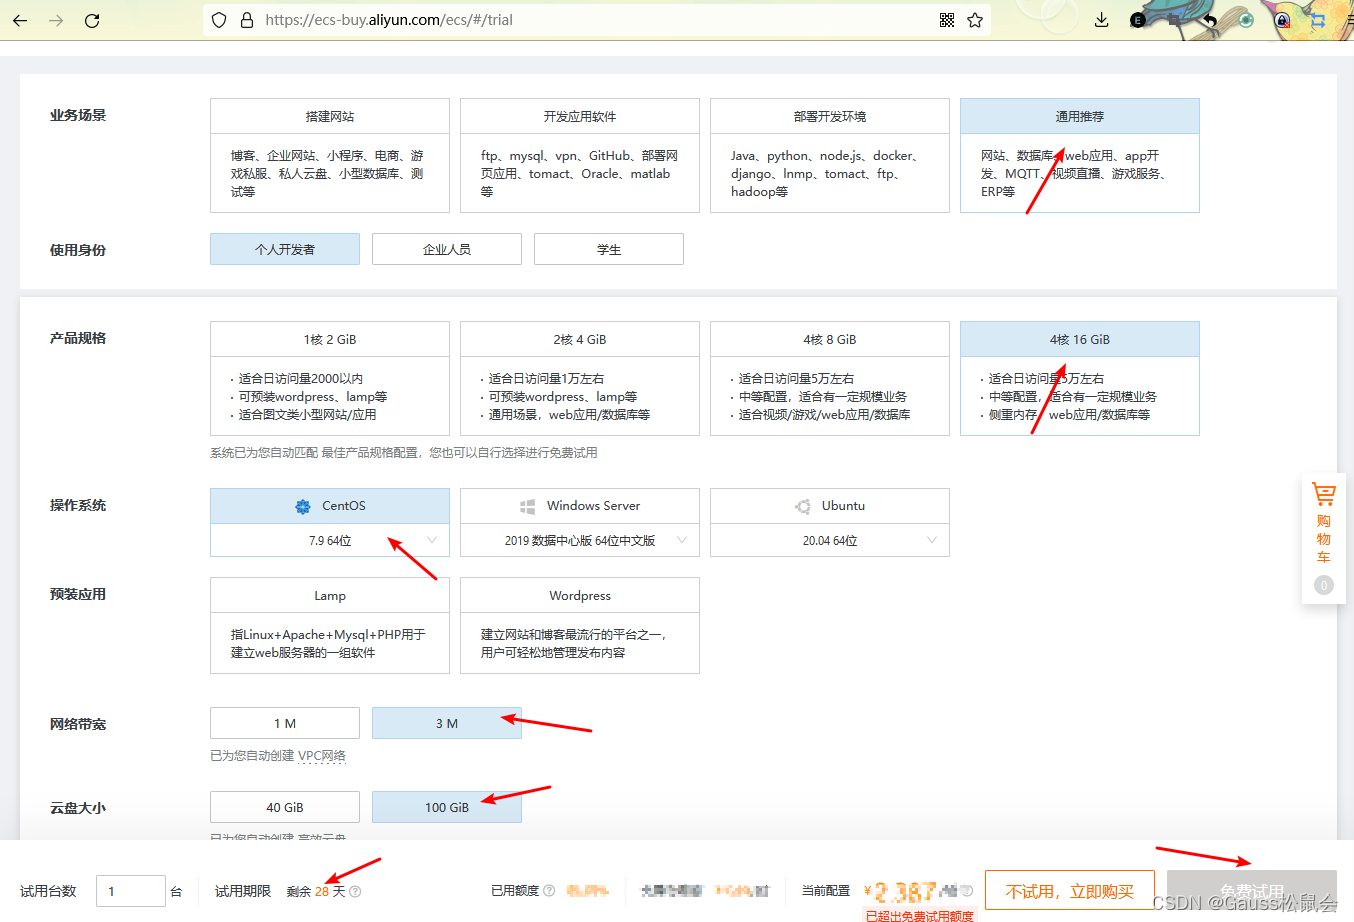Choose 1 M network bandwidth
Screen dimensions: 1354x922
tap(285, 723)
